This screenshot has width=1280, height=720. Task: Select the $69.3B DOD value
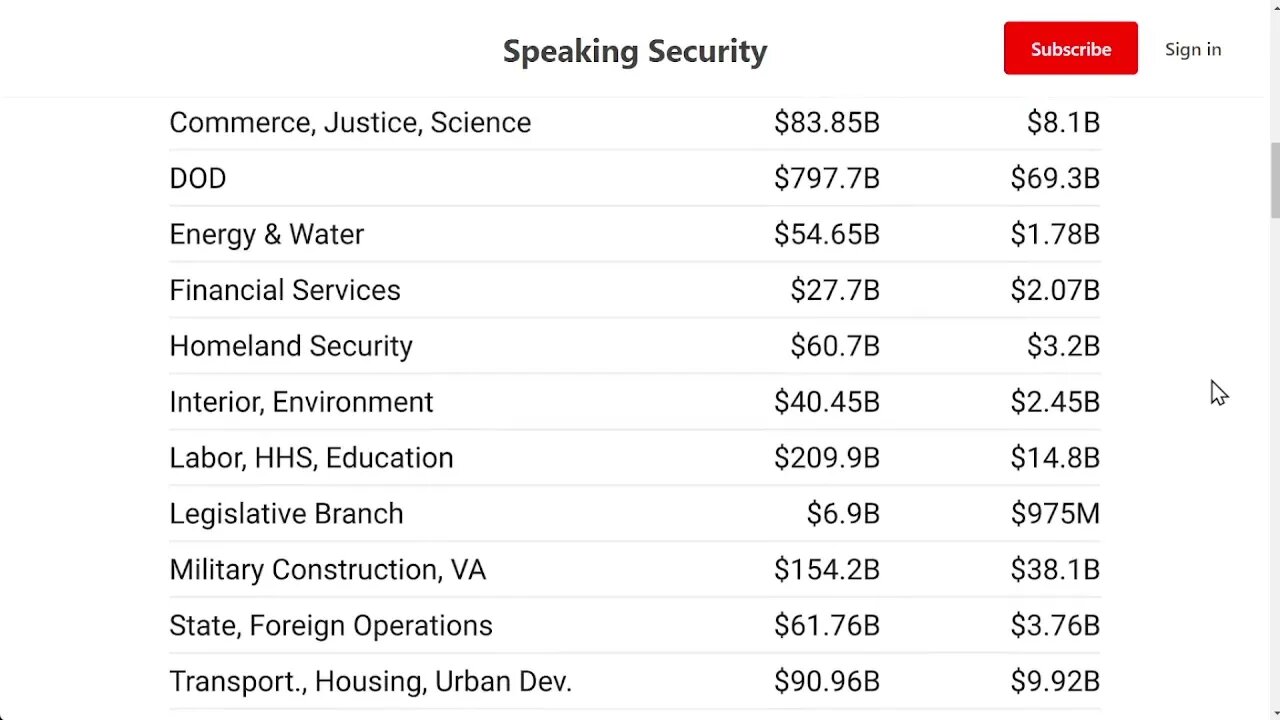pos(1054,178)
